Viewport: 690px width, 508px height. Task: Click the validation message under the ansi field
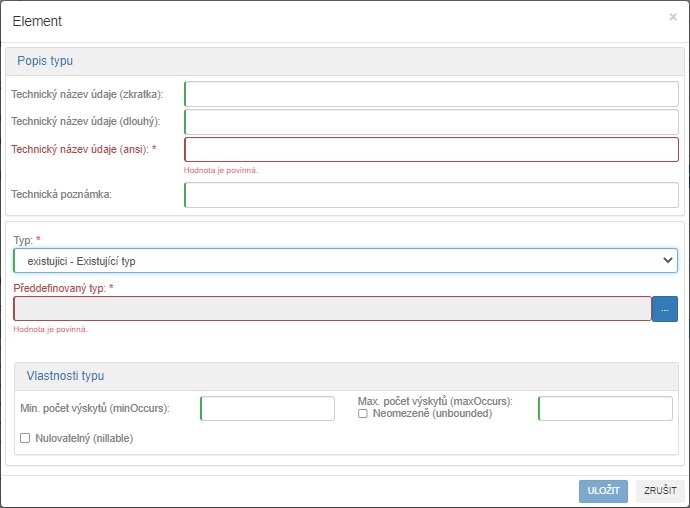(x=221, y=171)
